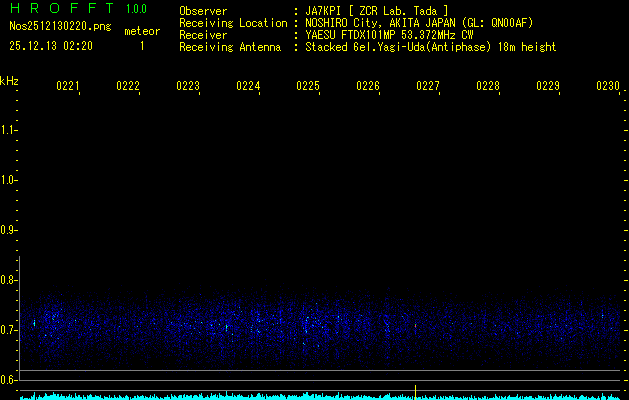This screenshot has height=400, width=629.
Task: Click the 0.7 frequency axis label
Action: [x=9, y=329]
